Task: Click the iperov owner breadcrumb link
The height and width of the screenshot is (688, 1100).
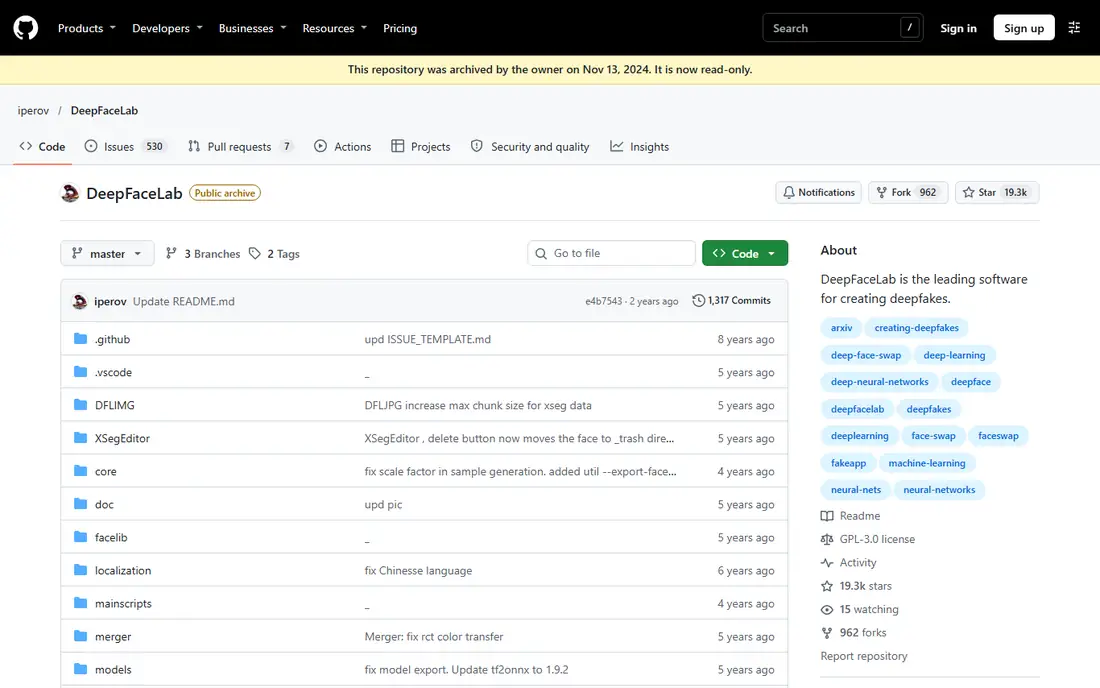Action: pyautogui.click(x=33, y=110)
